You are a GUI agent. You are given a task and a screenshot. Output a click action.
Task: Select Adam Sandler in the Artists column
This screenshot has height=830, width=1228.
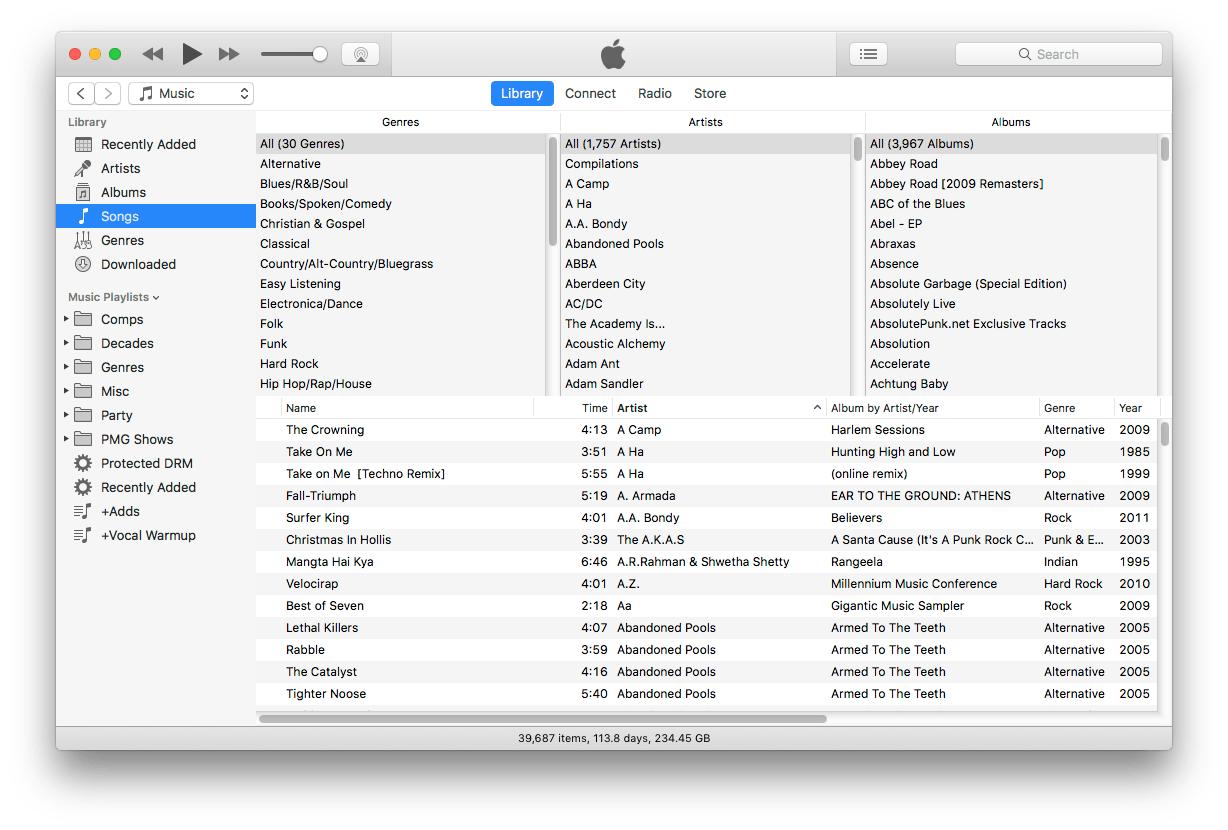point(706,384)
